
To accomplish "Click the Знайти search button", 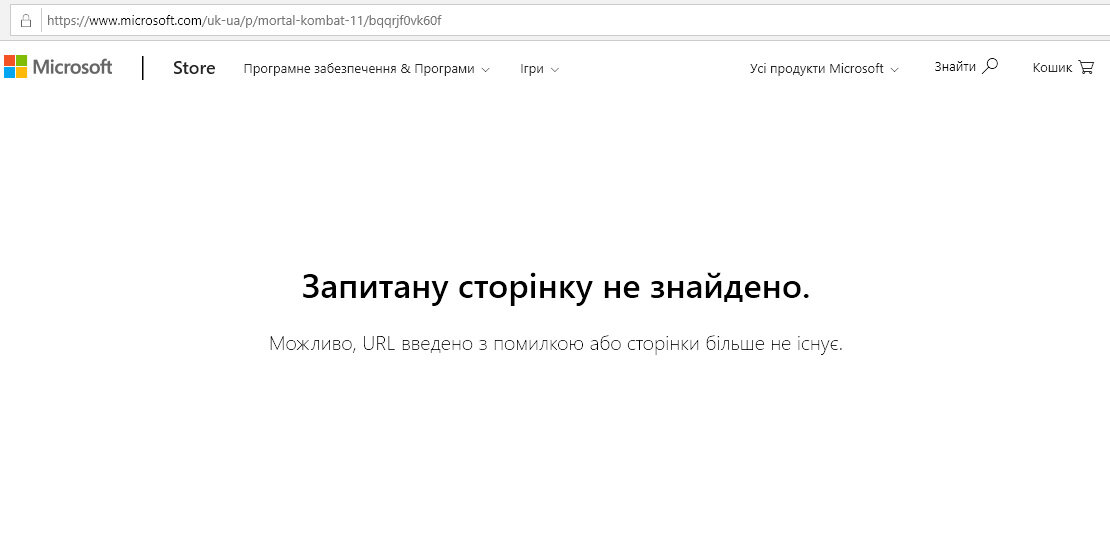I will click(x=966, y=67).
